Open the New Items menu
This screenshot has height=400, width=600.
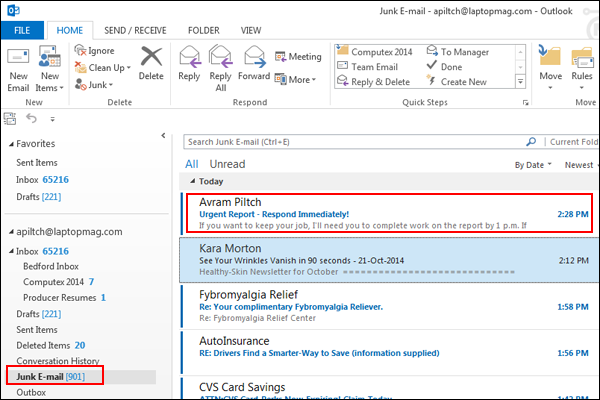[49, 69]
